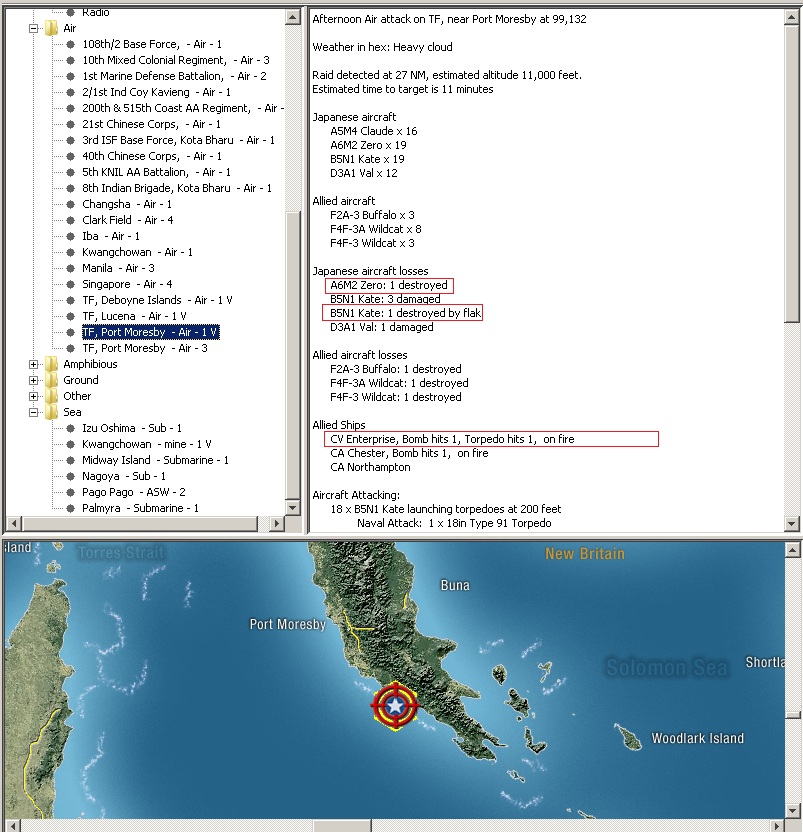Screen dimensions: 803x832
Task: Click bullet icon beside Manila report
Action: pos(70,268)
